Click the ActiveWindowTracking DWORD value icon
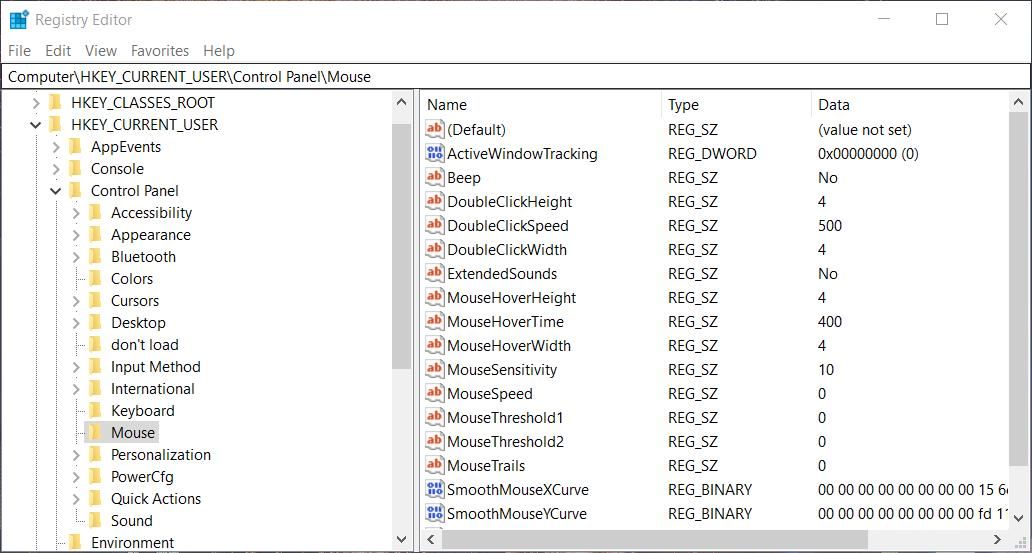The height and width of the screenshot is (553, 1032). tap(434, 154)
